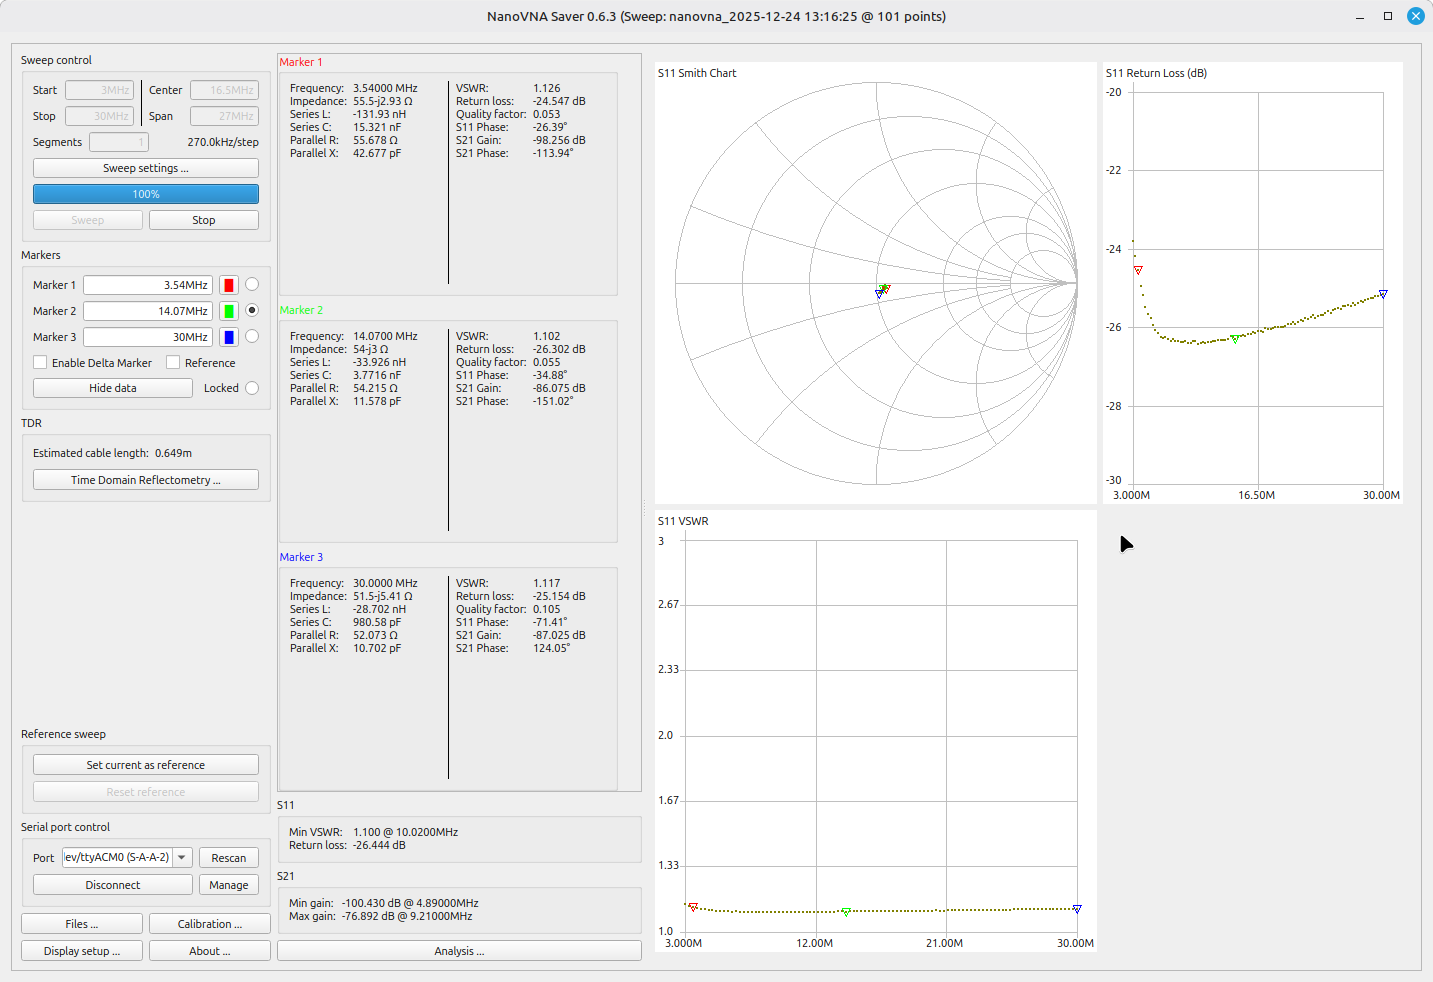Toggle the Reference checkbox
This screenshot has height=982, width=1433.
174,363
